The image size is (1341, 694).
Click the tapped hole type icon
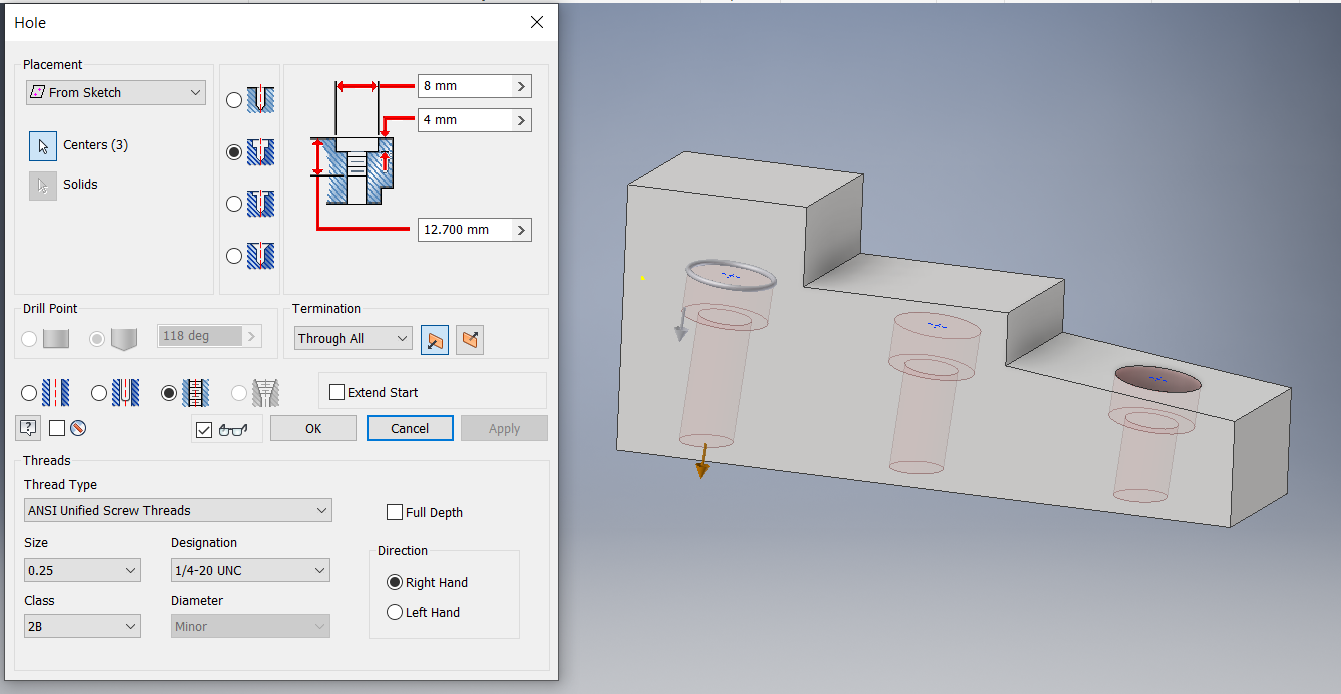(195, 393)
